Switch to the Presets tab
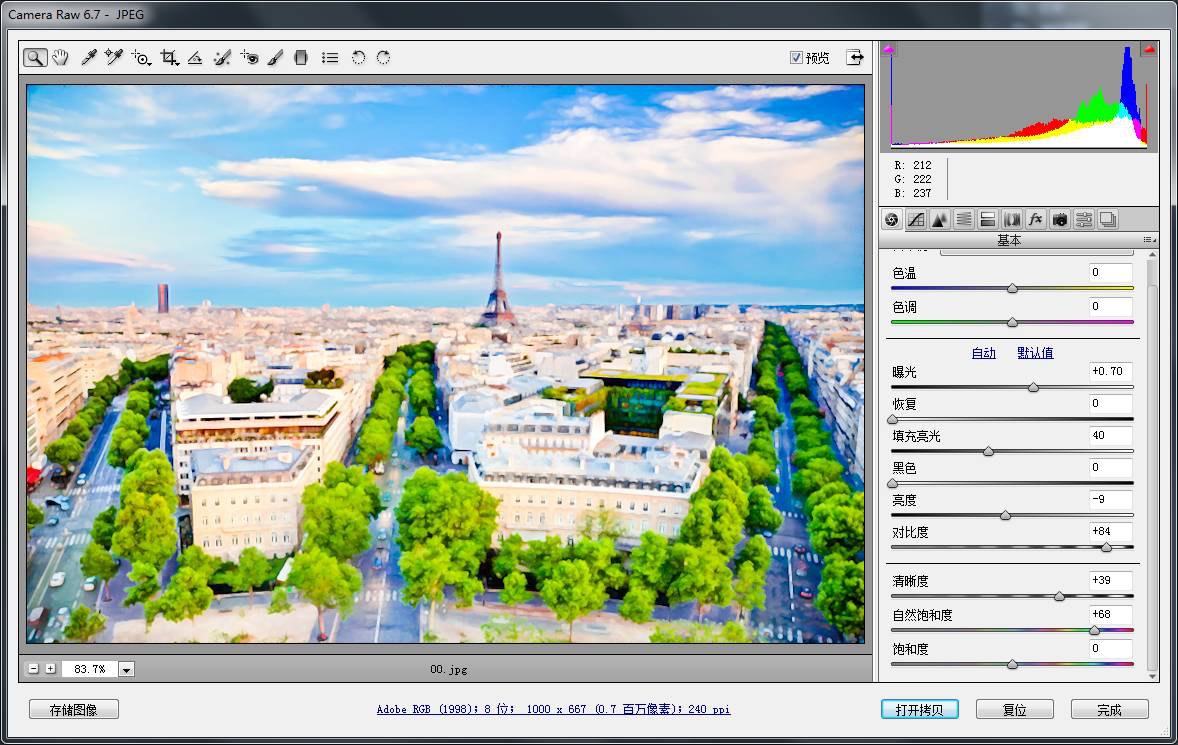This screenshot has width=1178, height=745. [x=1084, y=219]
